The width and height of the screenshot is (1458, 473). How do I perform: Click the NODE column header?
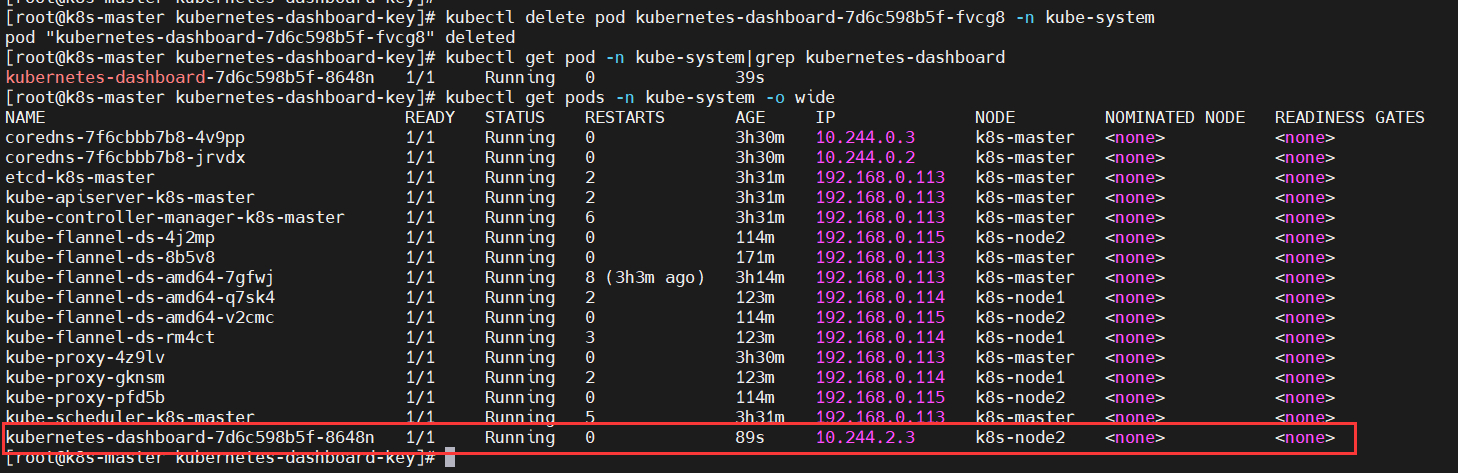(995, 117)
